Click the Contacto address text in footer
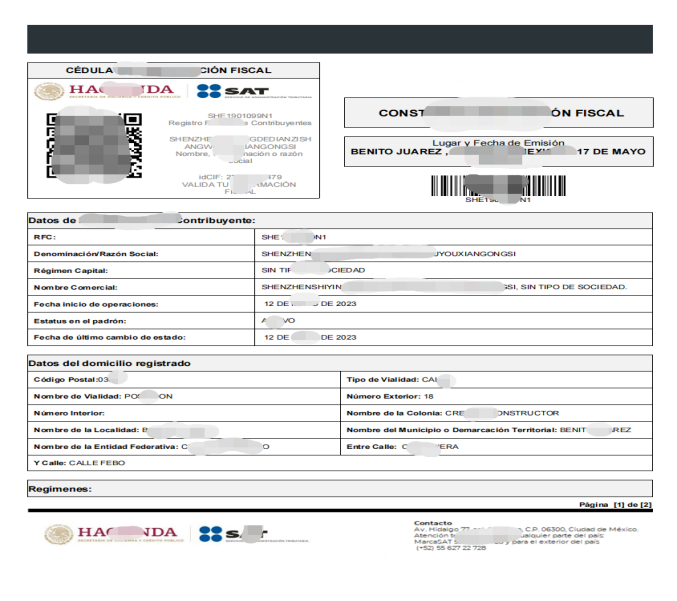The width and height of the screenshot is (677, 601). (526, 535)
